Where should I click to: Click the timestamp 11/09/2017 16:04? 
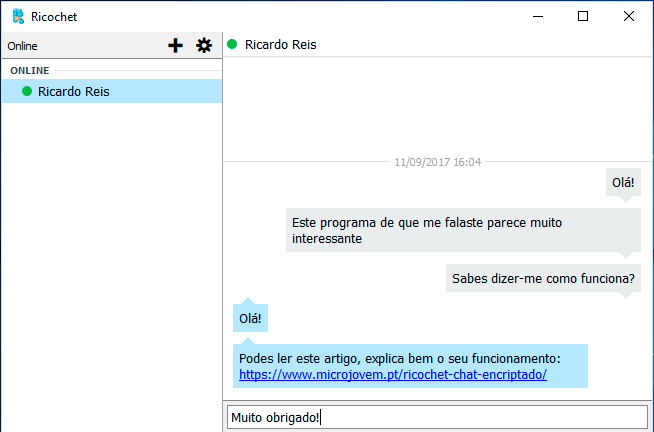coord(438,162)
